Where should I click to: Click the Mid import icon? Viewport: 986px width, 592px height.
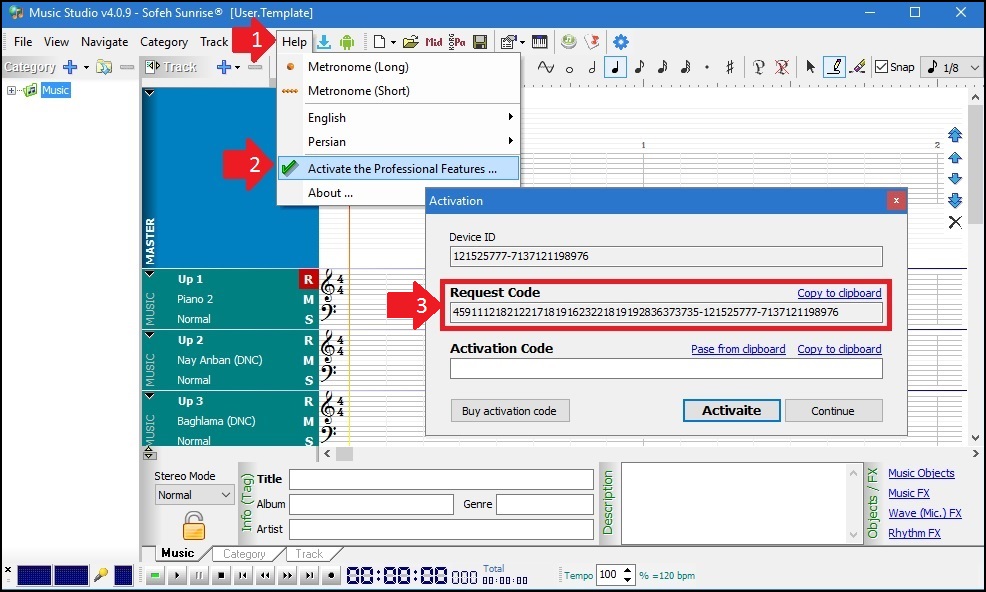click(434, 42)
